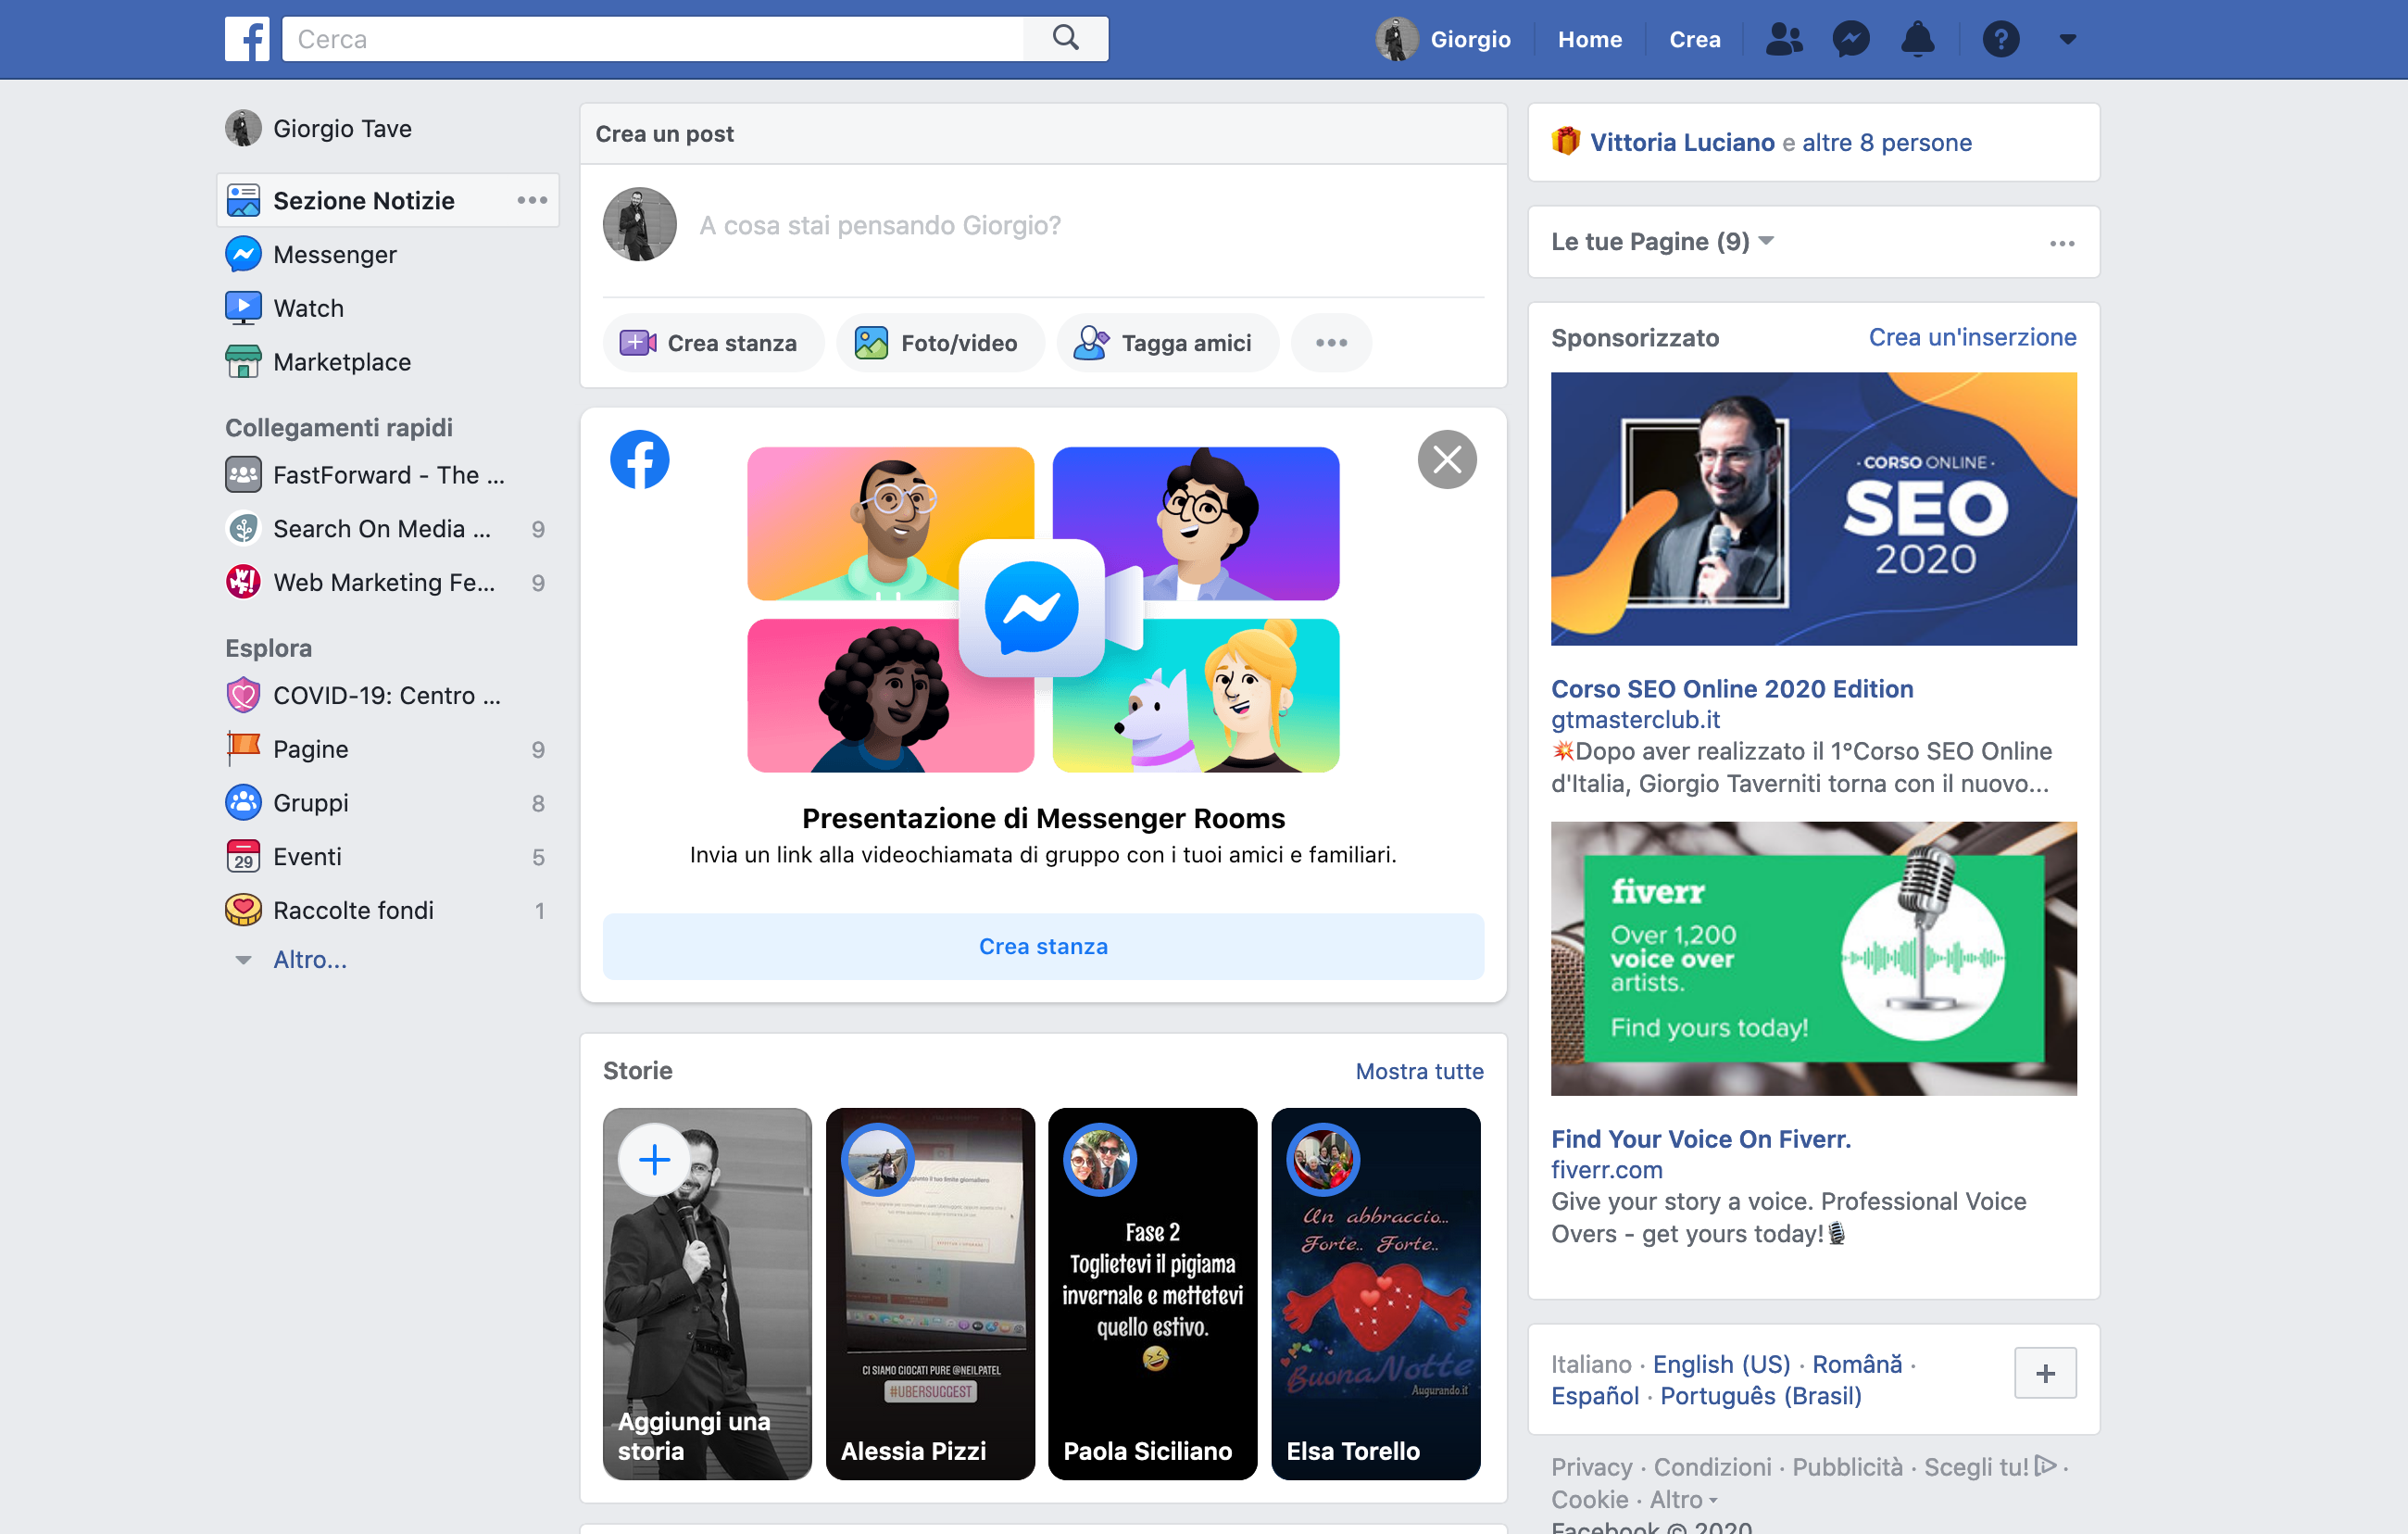Switch language to Español

[1594, 1395]
